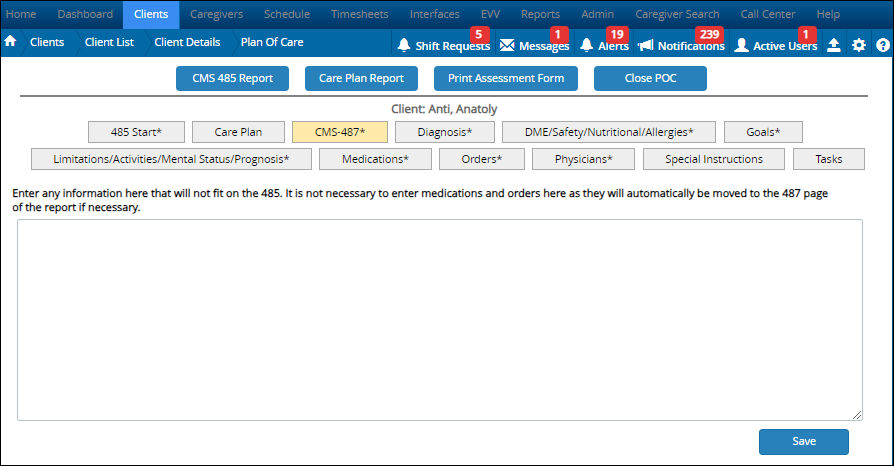Open the Help menu
The image size is (894, 466).
tap(828, 14)
